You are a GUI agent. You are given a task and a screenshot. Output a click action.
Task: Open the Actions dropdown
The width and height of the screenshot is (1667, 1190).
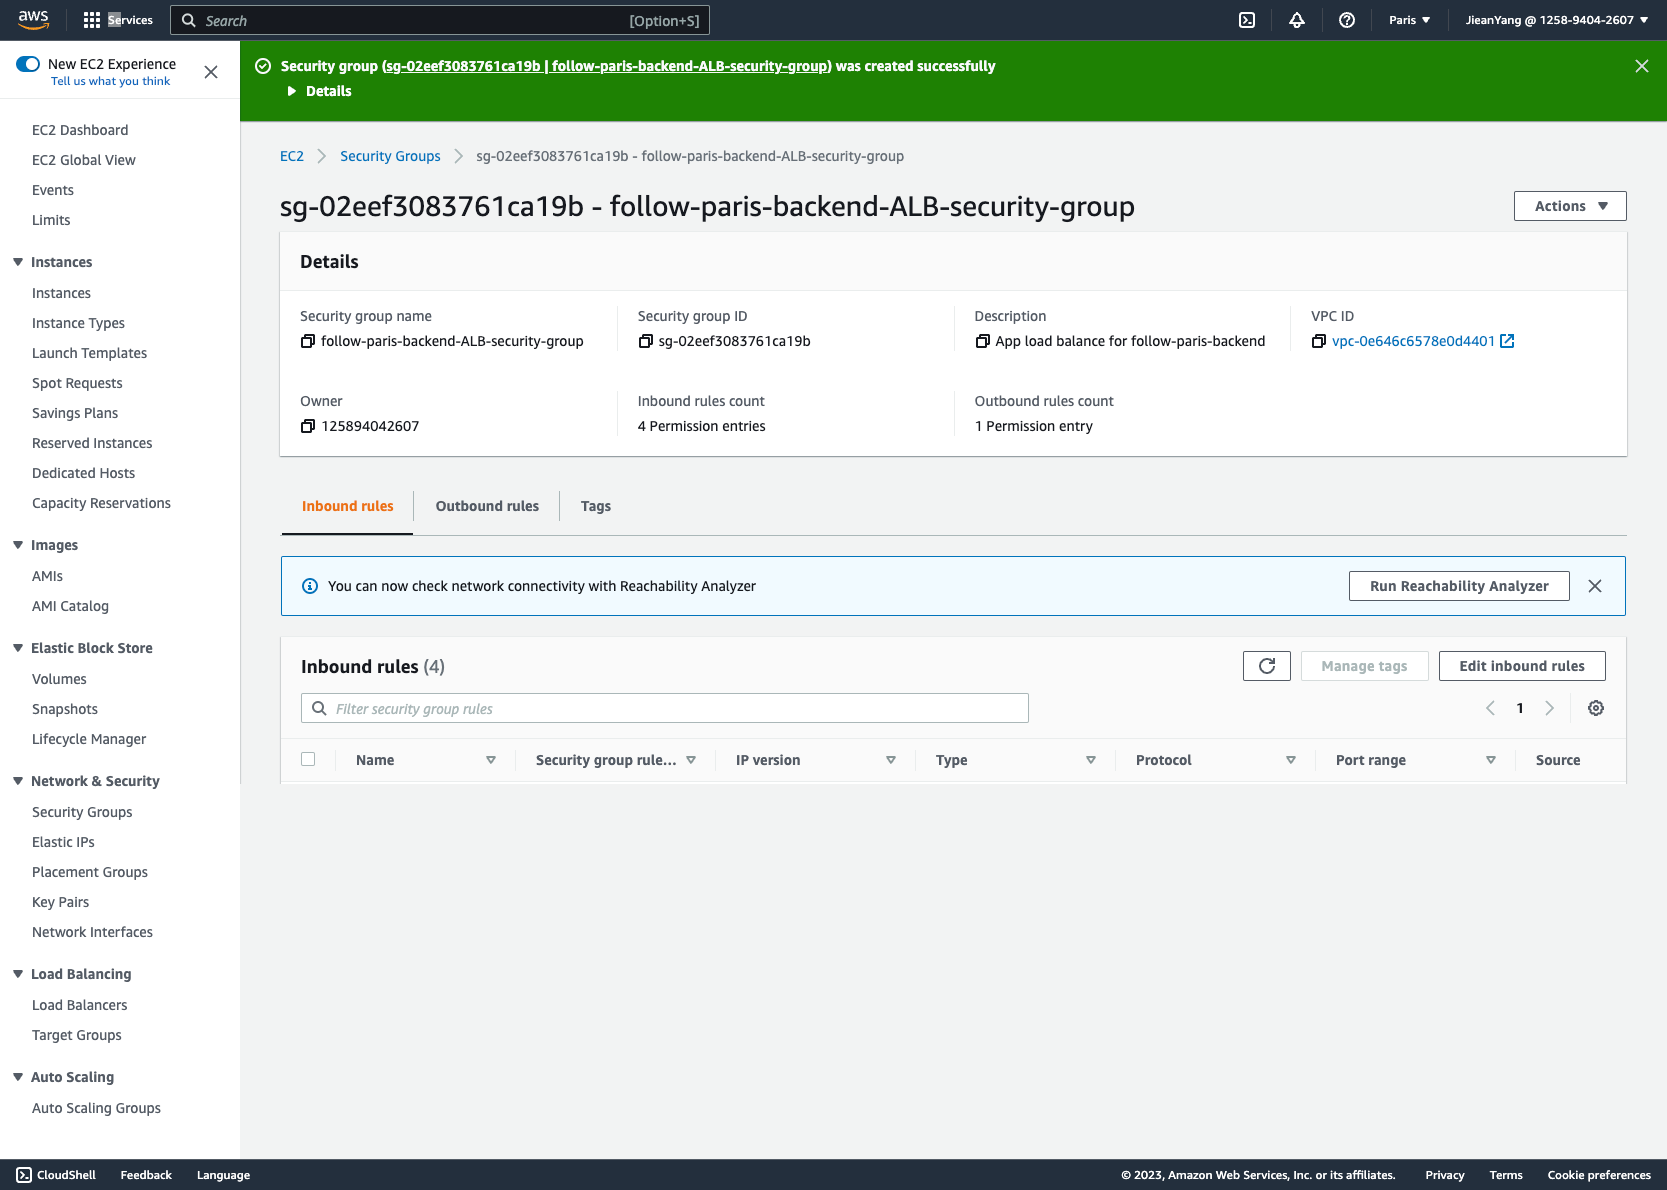click(x=1570, y=206)
